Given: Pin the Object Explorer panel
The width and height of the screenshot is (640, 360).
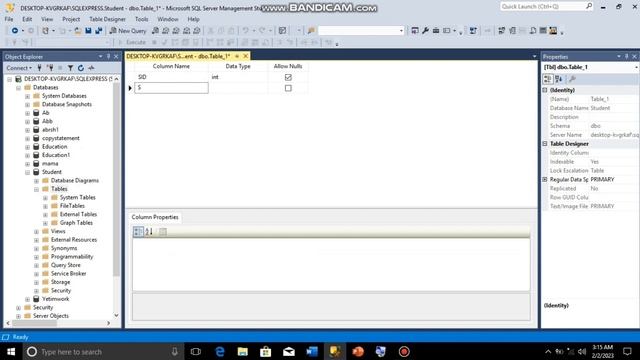Looking at the screenshot, I should pos(109,56).
